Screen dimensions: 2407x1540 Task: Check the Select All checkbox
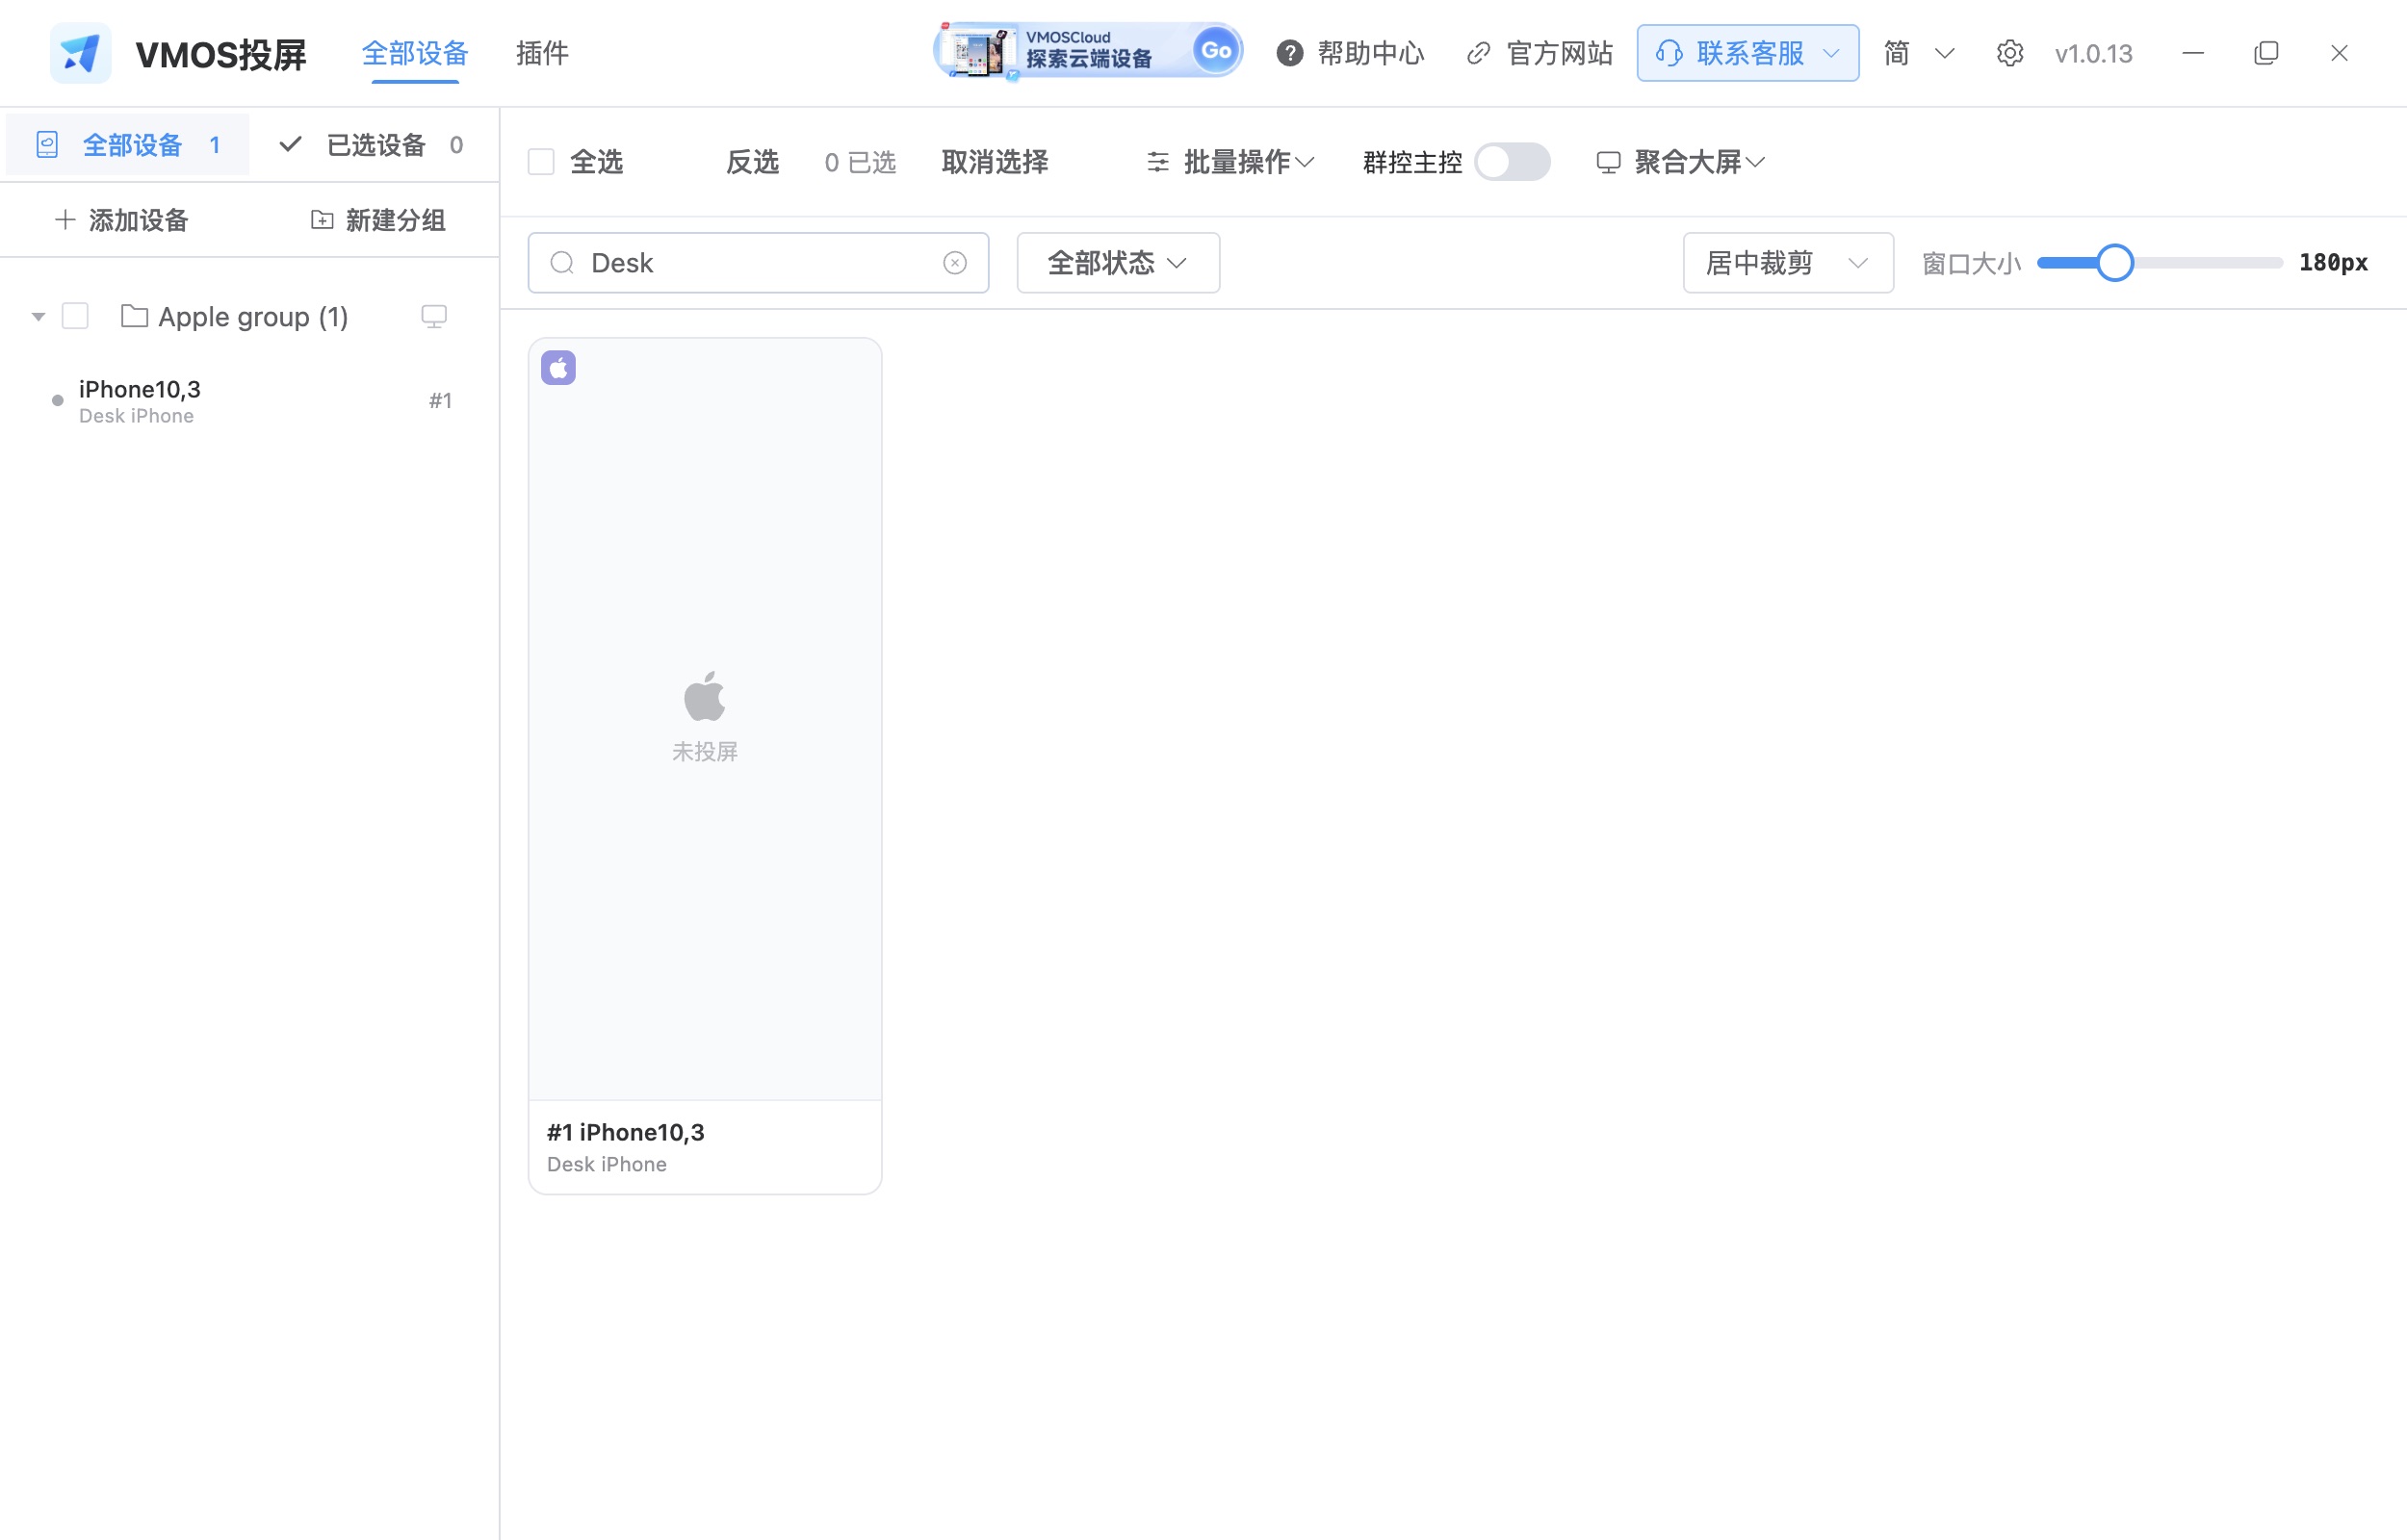541,162
